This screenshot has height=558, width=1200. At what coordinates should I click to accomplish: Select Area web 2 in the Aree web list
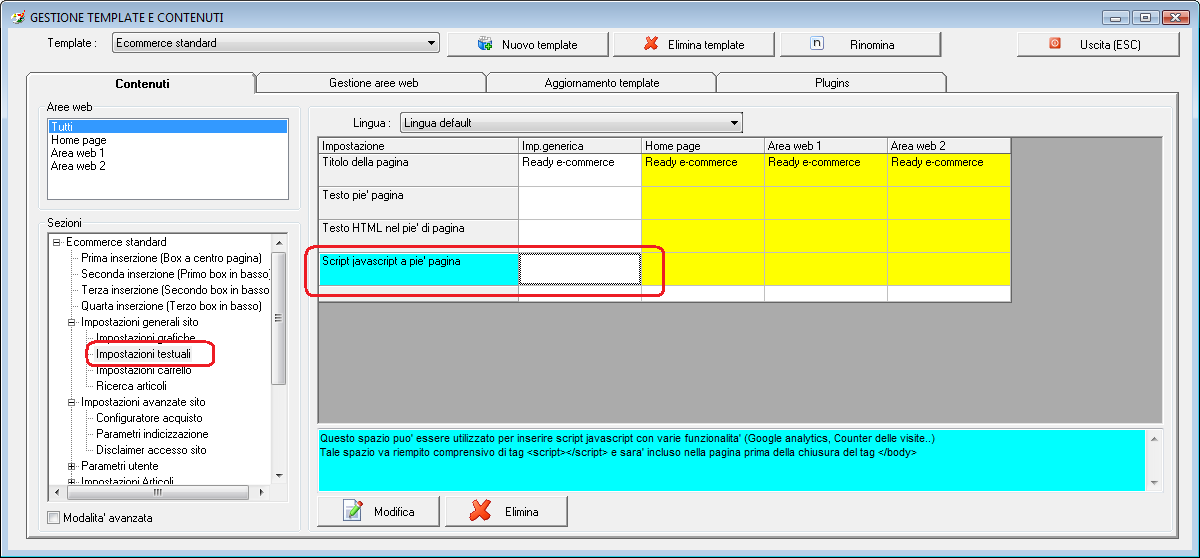[x=168, y=166]
